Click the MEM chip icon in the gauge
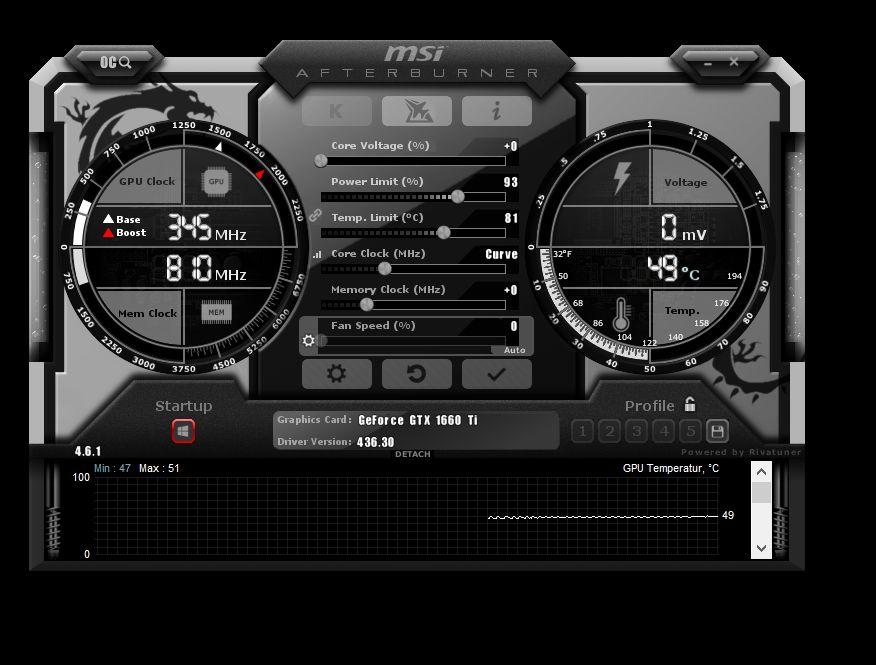This screenshot has width=876, height=665. tap(216, 312)
